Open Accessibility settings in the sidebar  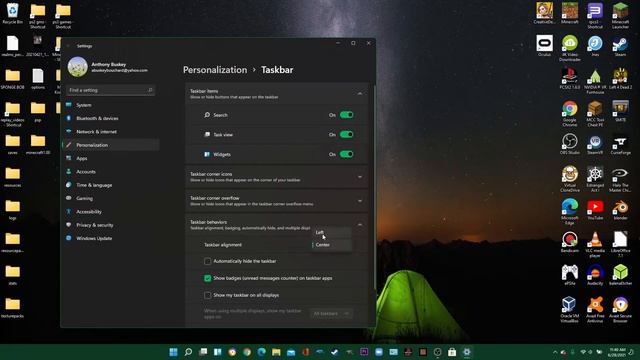(111, 212)
